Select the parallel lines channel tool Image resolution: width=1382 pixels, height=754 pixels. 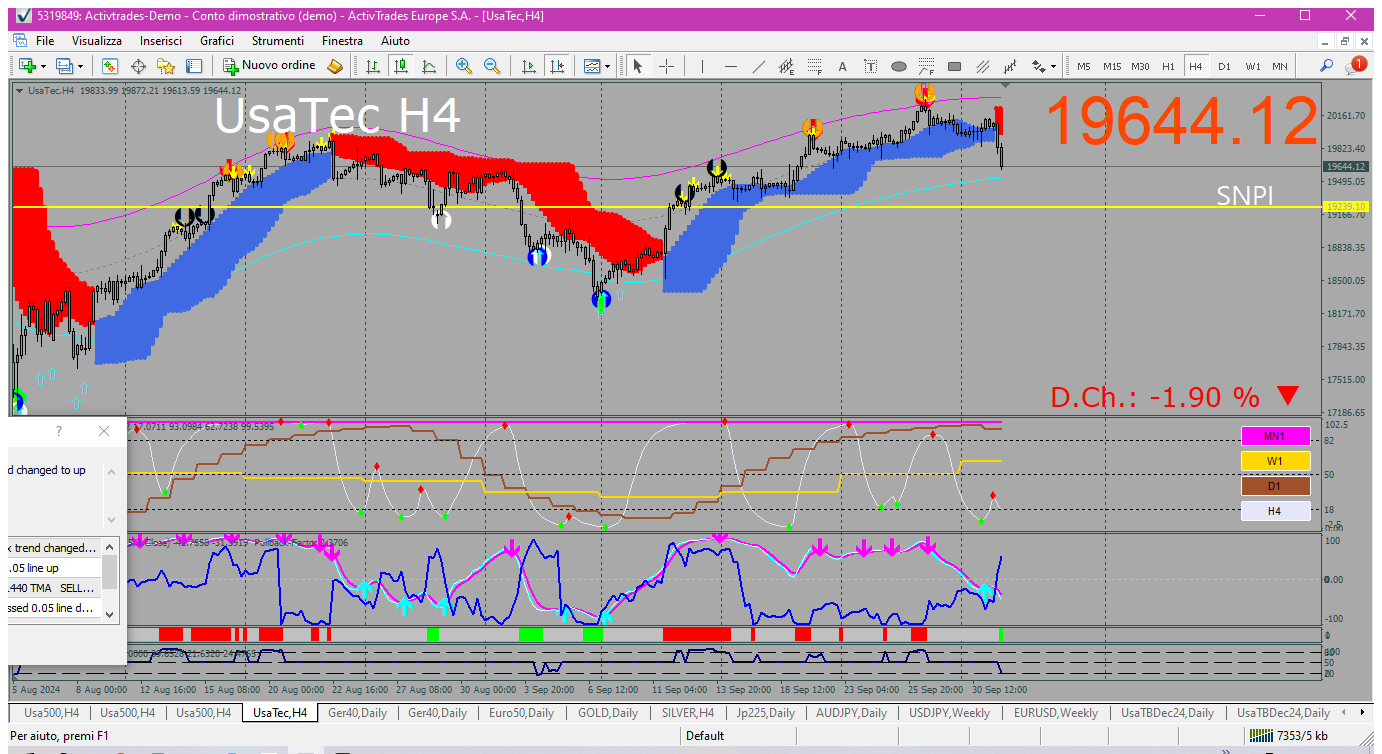coord(982,66)
